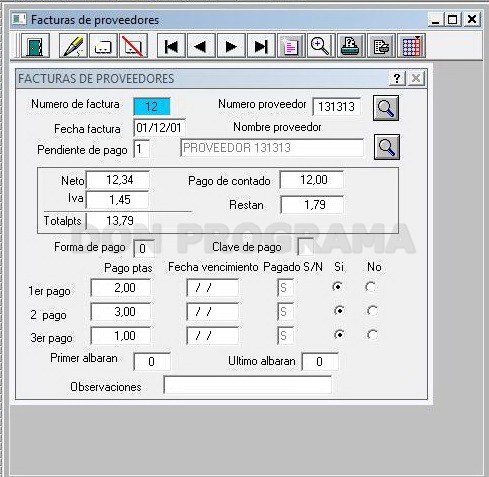Open the calendar grid icon
This screenshot has width=489, height=477.
click(411, 46)
